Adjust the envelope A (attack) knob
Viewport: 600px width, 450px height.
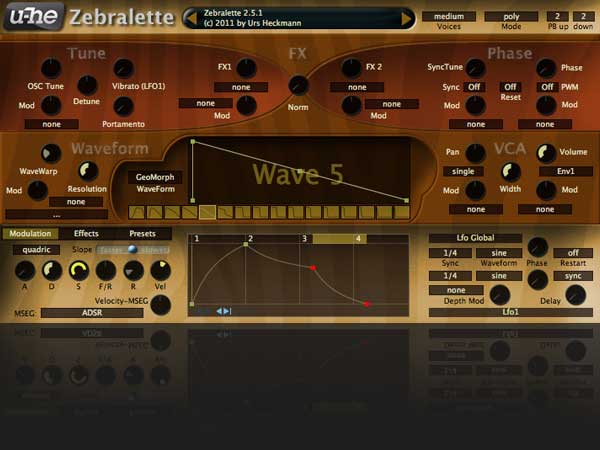coord(24,271)
